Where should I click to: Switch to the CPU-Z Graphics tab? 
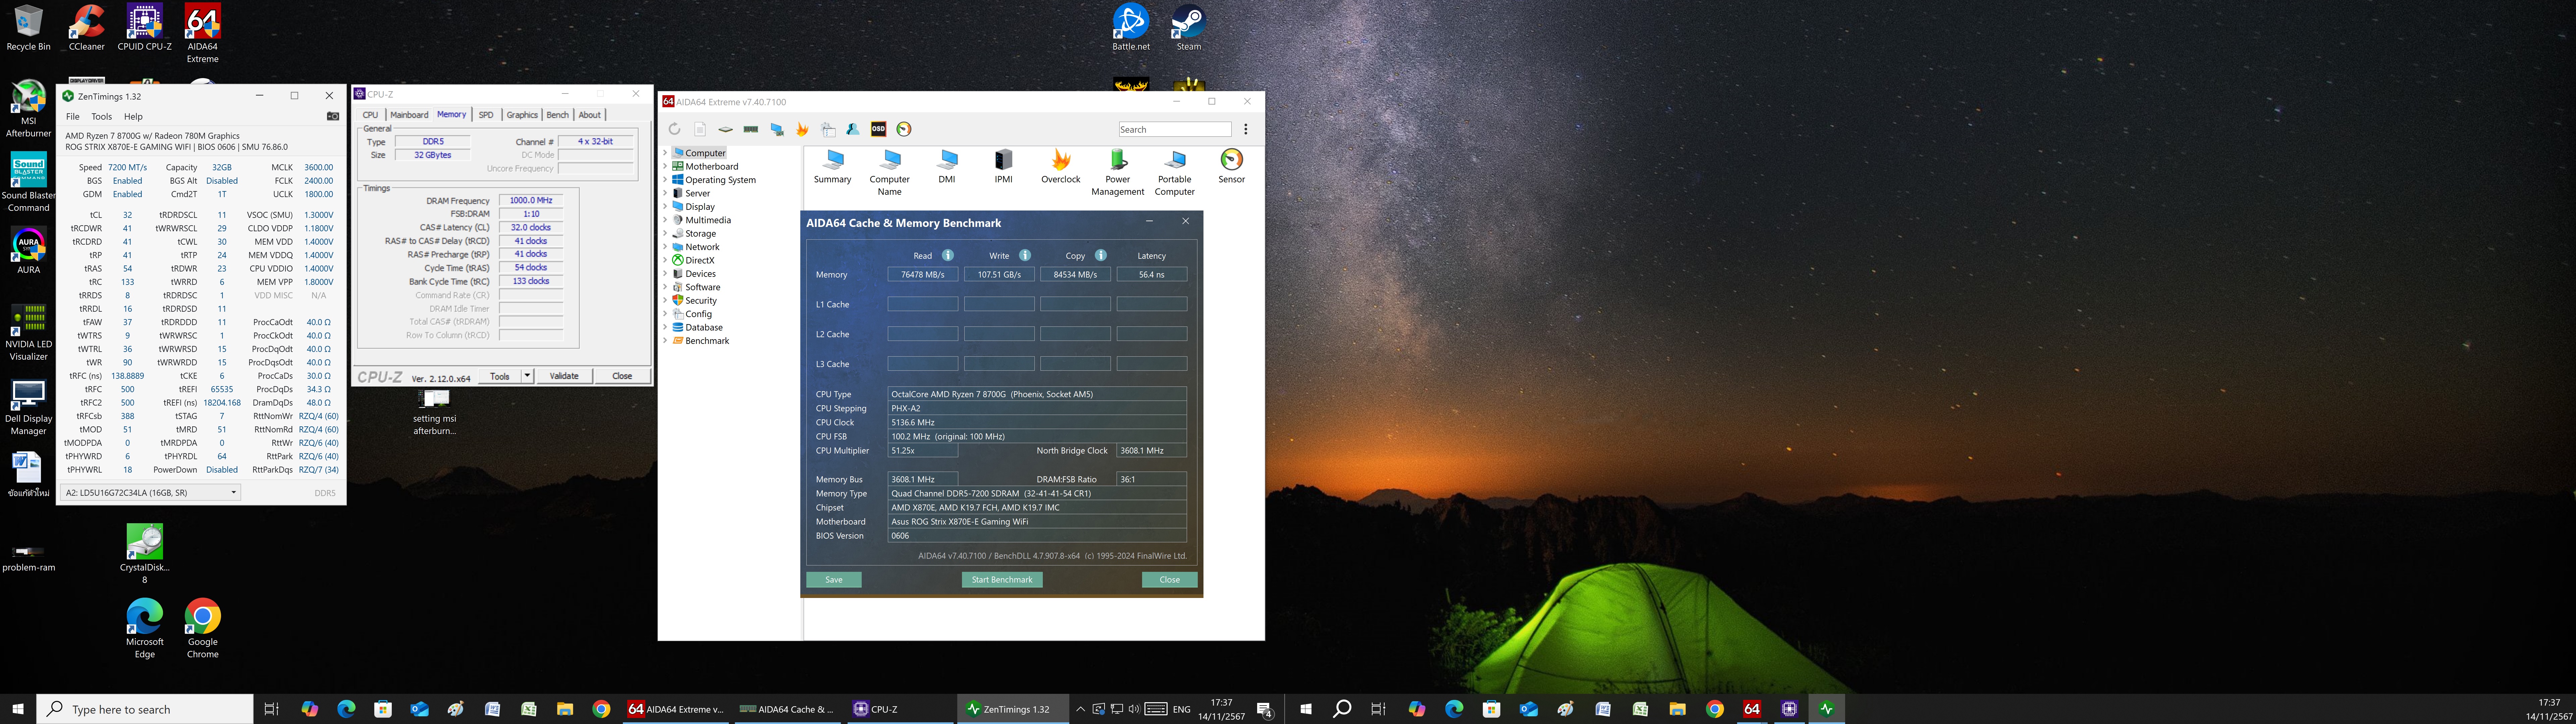522,115
